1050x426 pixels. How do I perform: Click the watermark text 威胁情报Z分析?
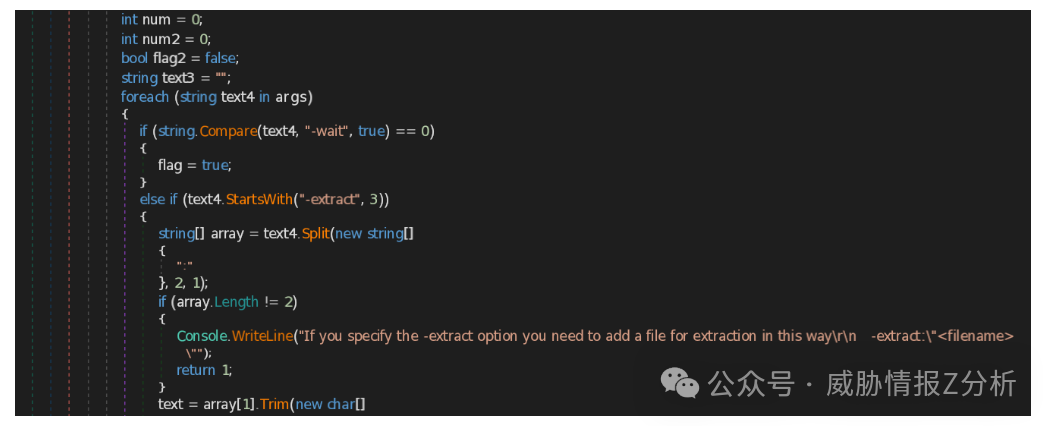point(921,383)
